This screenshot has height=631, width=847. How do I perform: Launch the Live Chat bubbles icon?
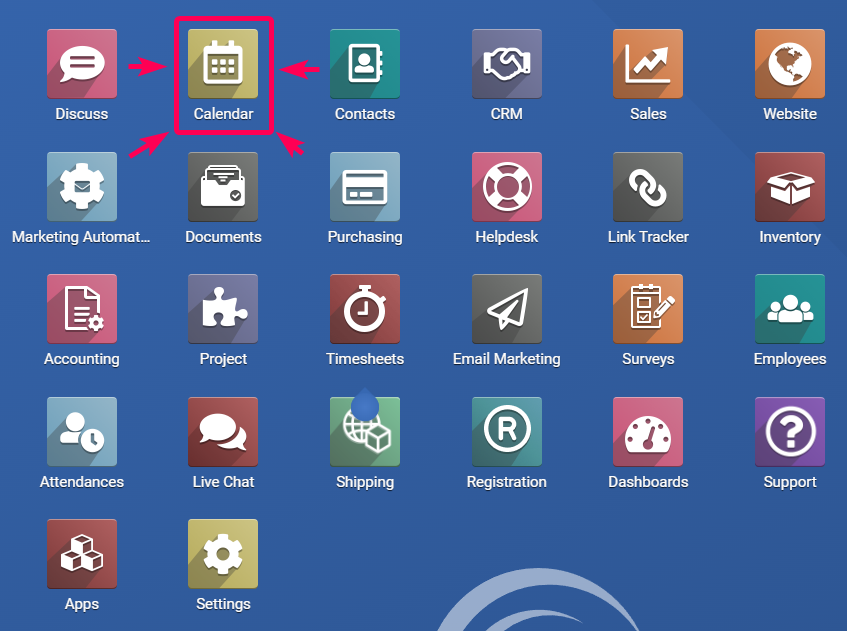pyautogui.click(x=223, y=432)
